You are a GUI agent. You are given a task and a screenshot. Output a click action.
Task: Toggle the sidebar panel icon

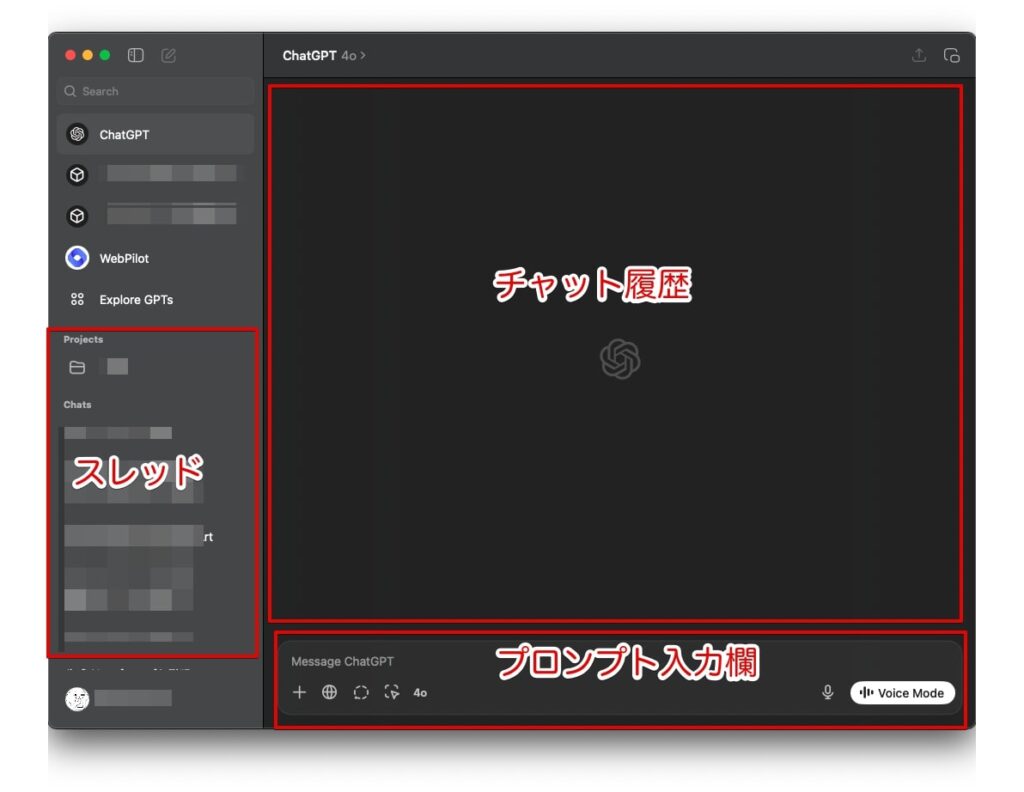coord(136,55)
